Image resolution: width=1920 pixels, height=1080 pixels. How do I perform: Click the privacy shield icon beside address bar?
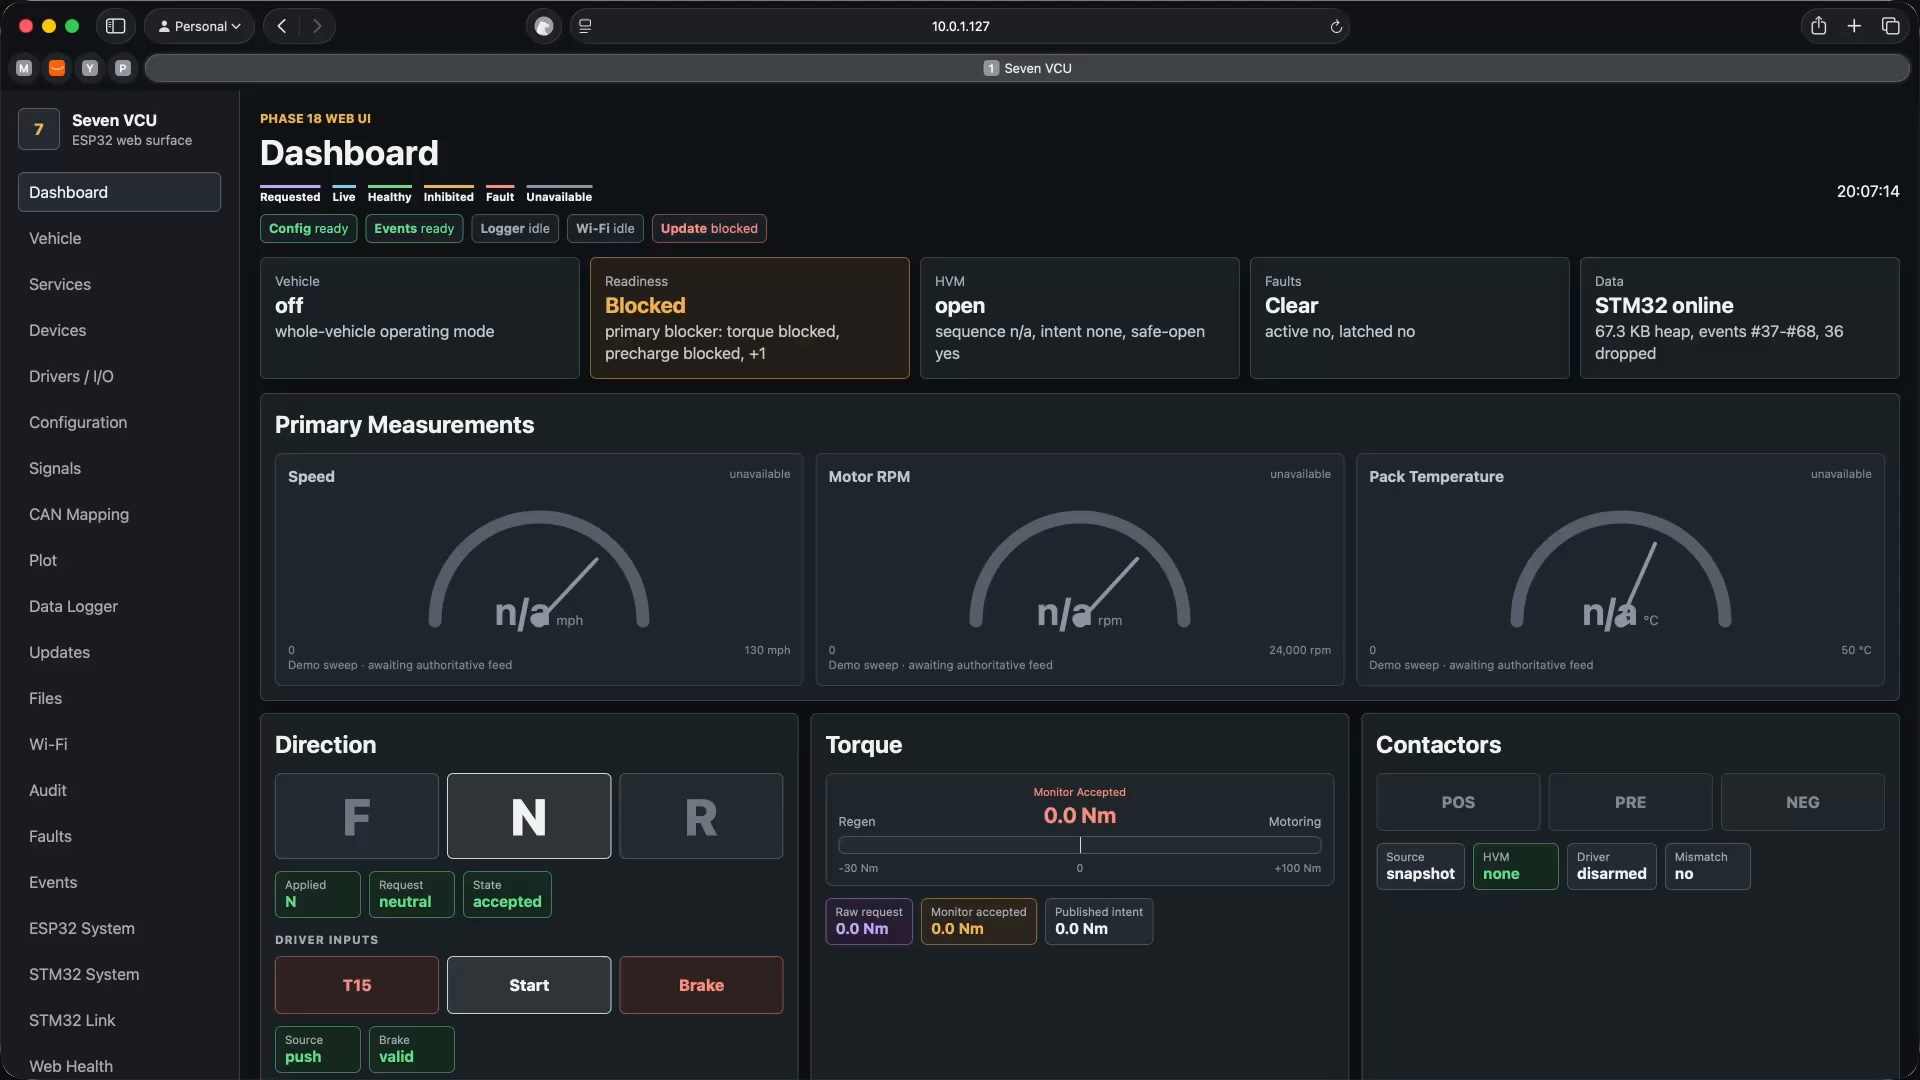(544, 26)
